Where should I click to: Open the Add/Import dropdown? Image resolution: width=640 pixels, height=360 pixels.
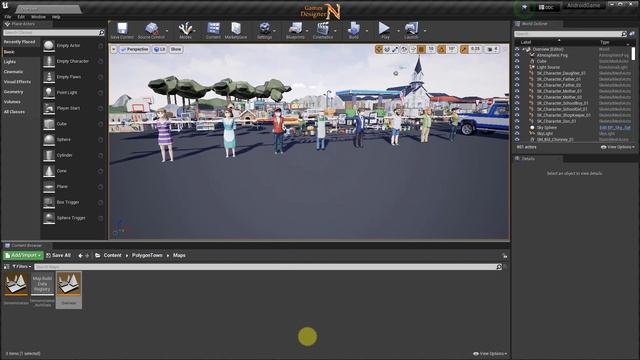[x=23, y=256]
